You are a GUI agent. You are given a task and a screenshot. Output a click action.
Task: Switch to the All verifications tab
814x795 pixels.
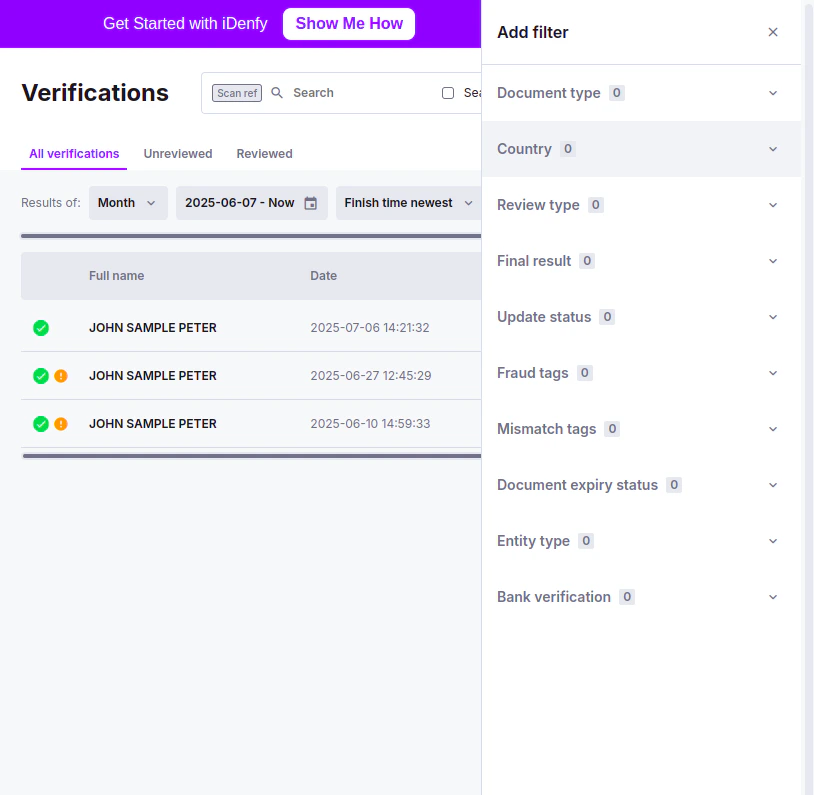74,154
